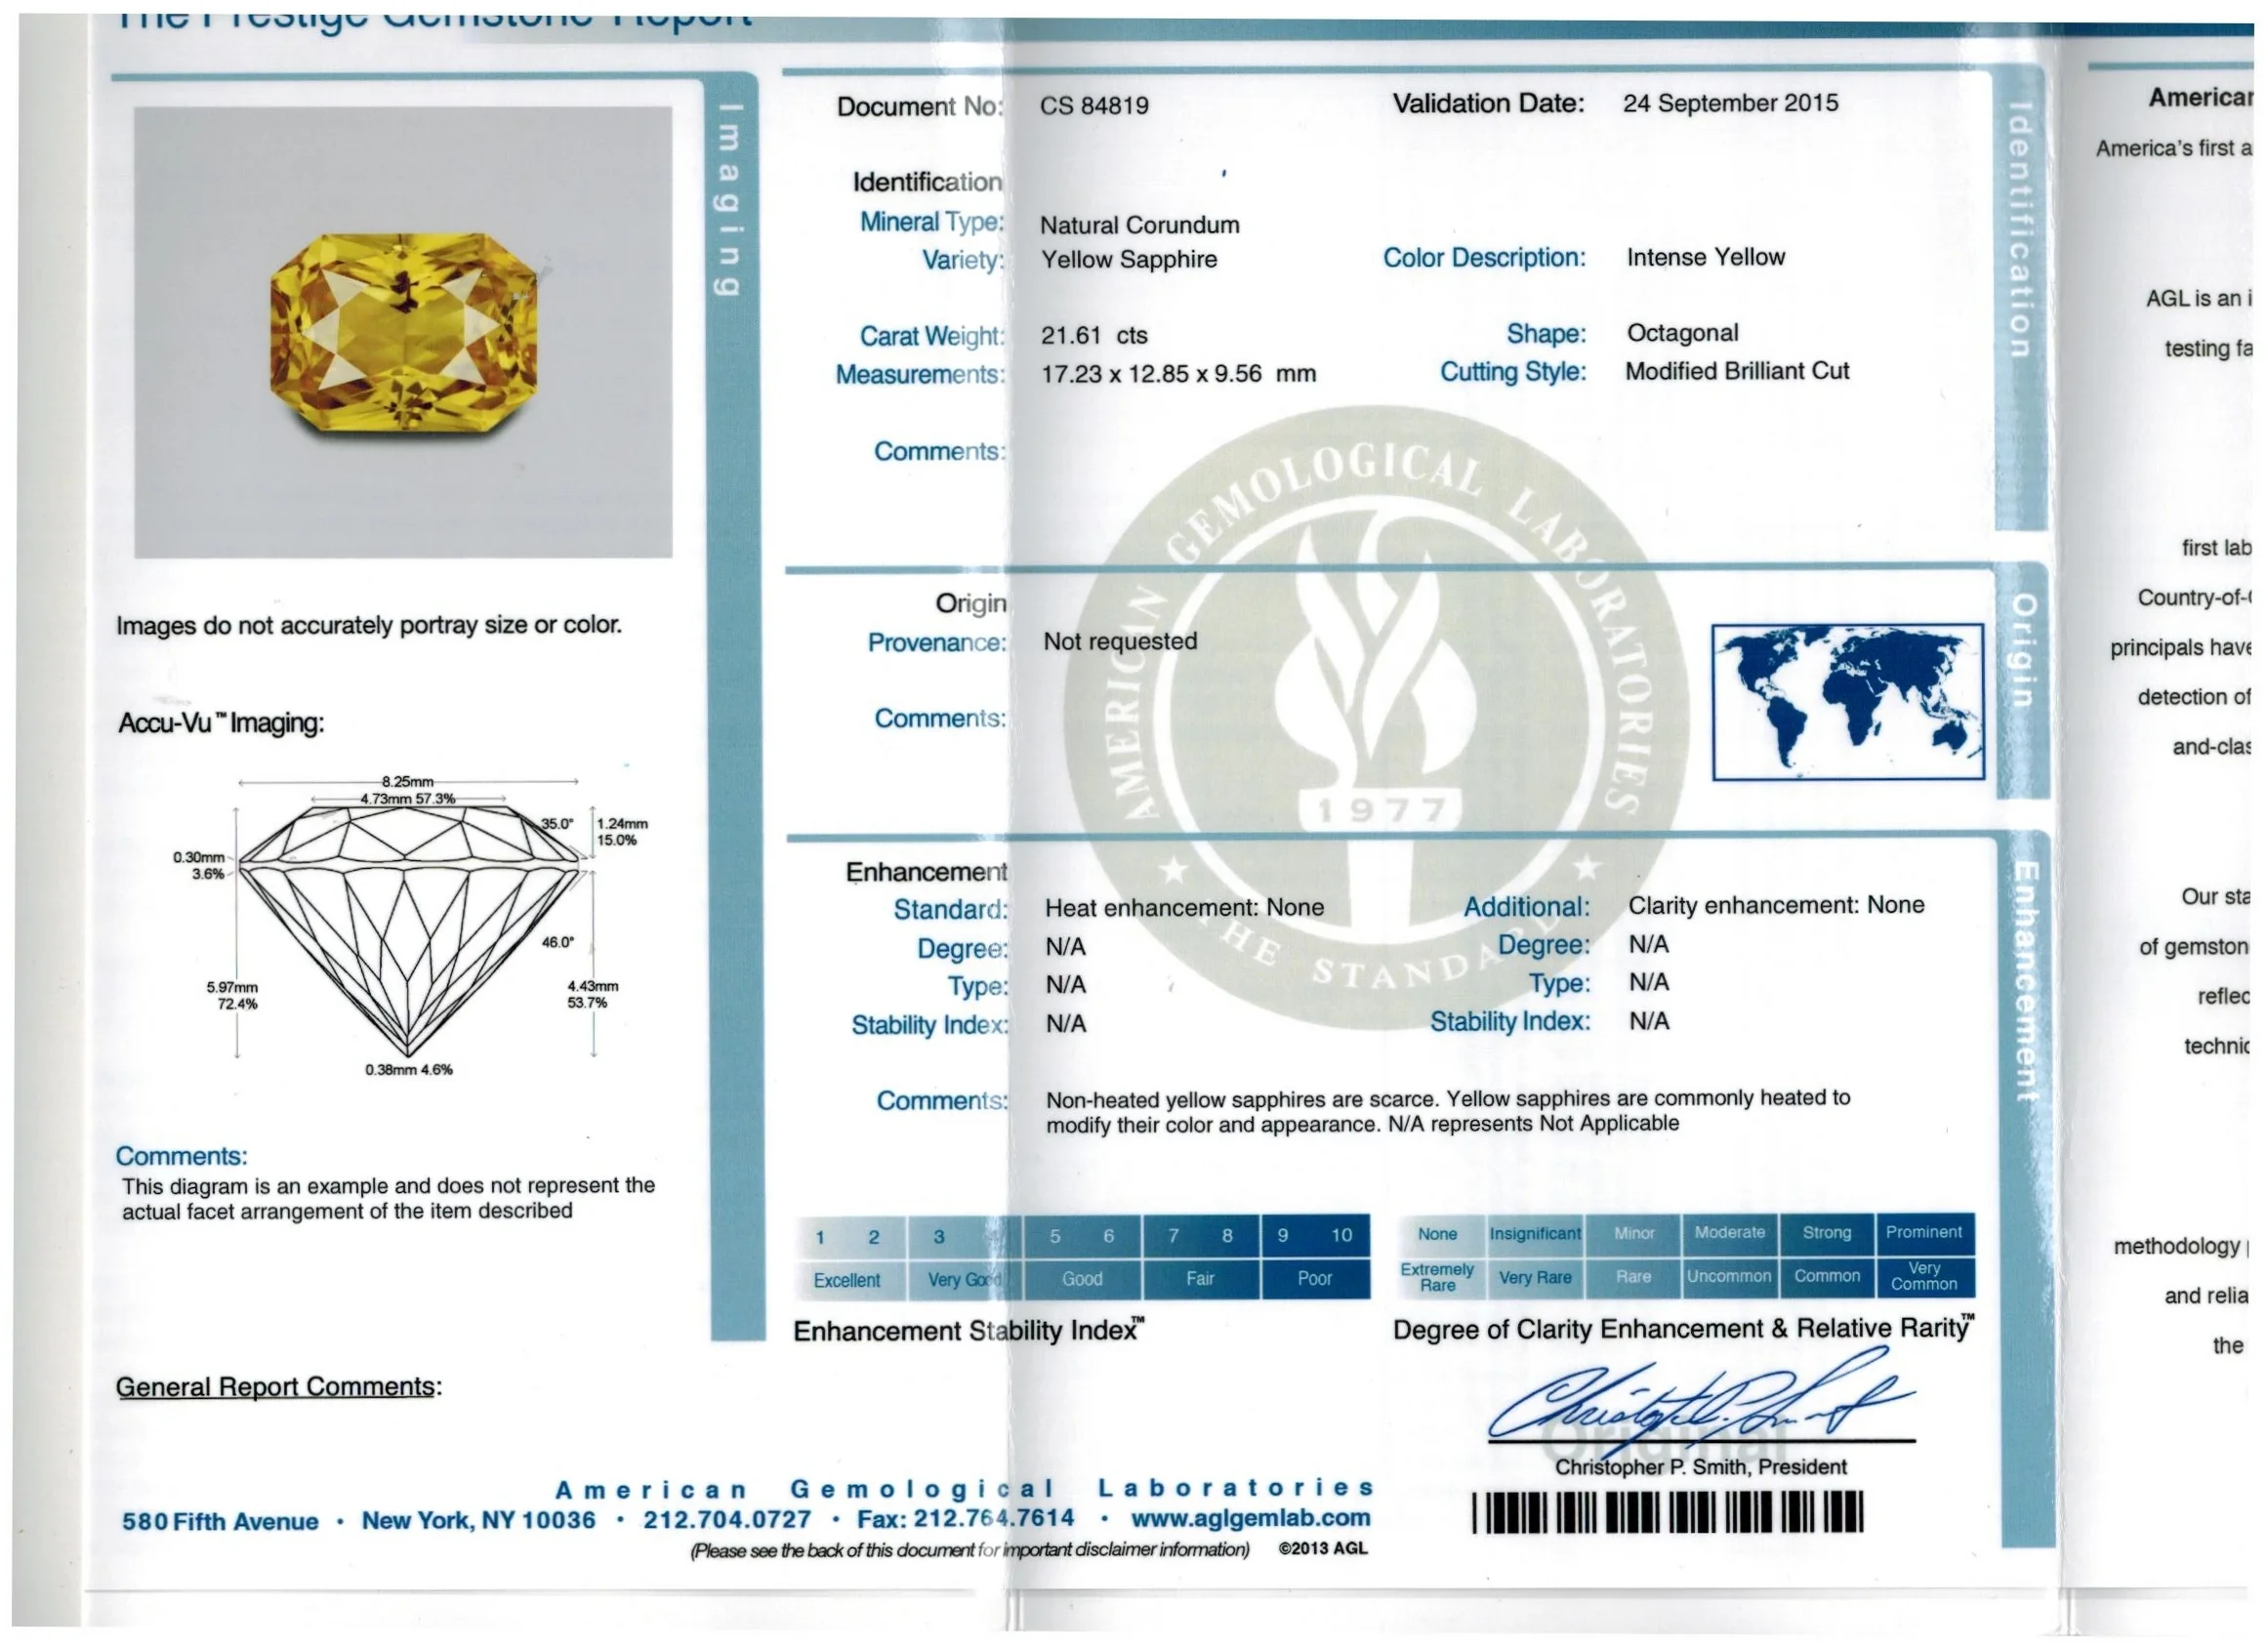Click the Strong clarity scale cell
Image resolution: width=2268 pixels, height=1649 pixels.
click(x=1826, y=1232)
